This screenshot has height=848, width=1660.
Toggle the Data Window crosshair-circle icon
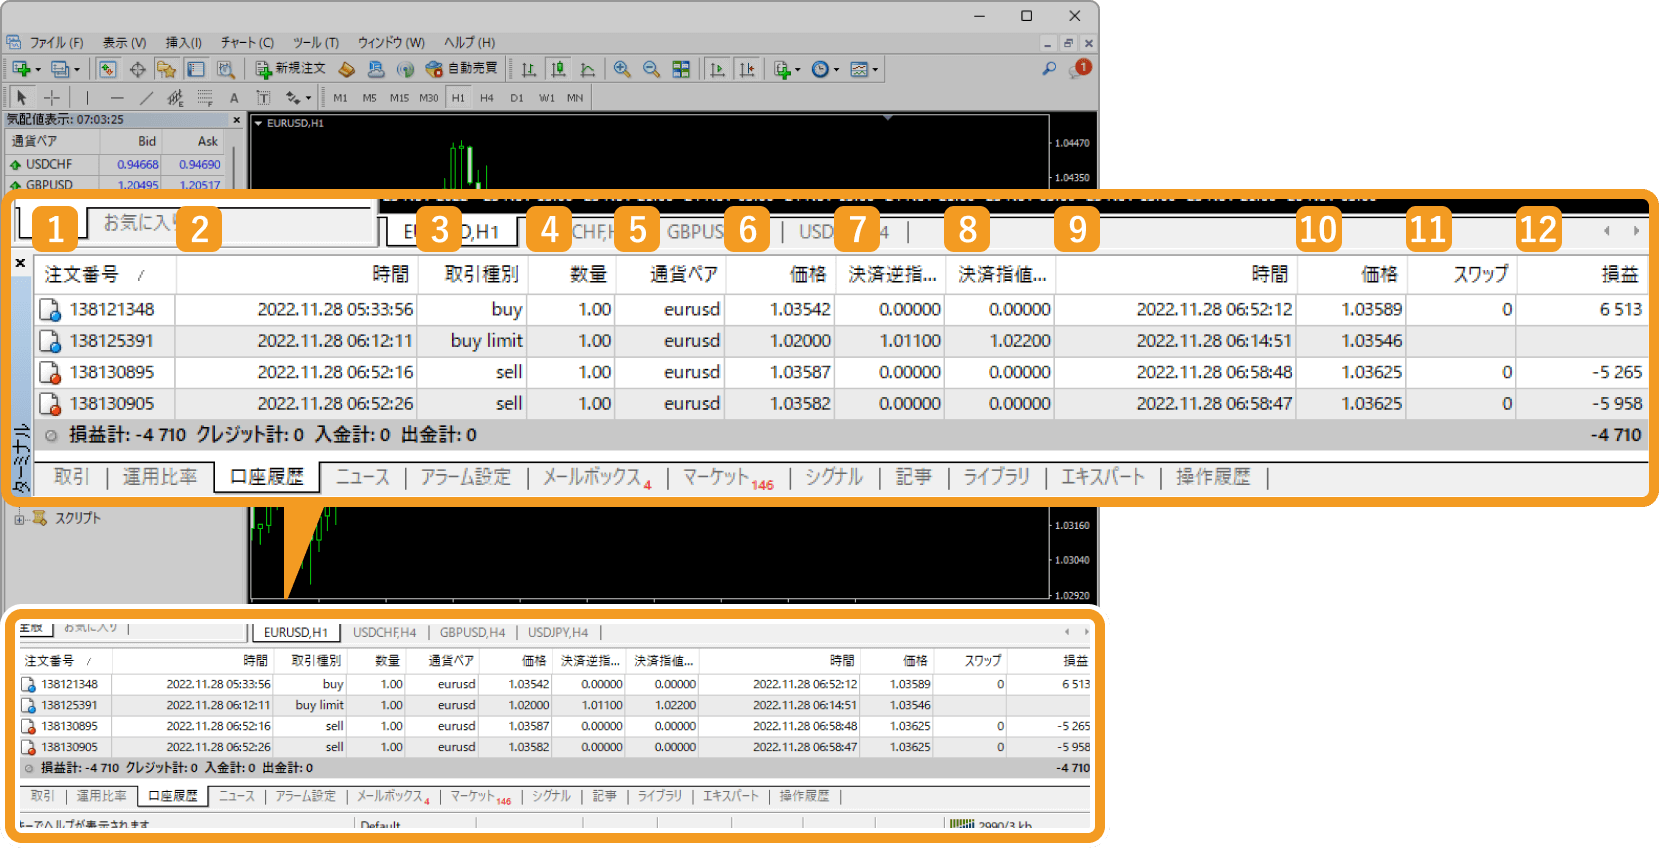tap(137, 69)
